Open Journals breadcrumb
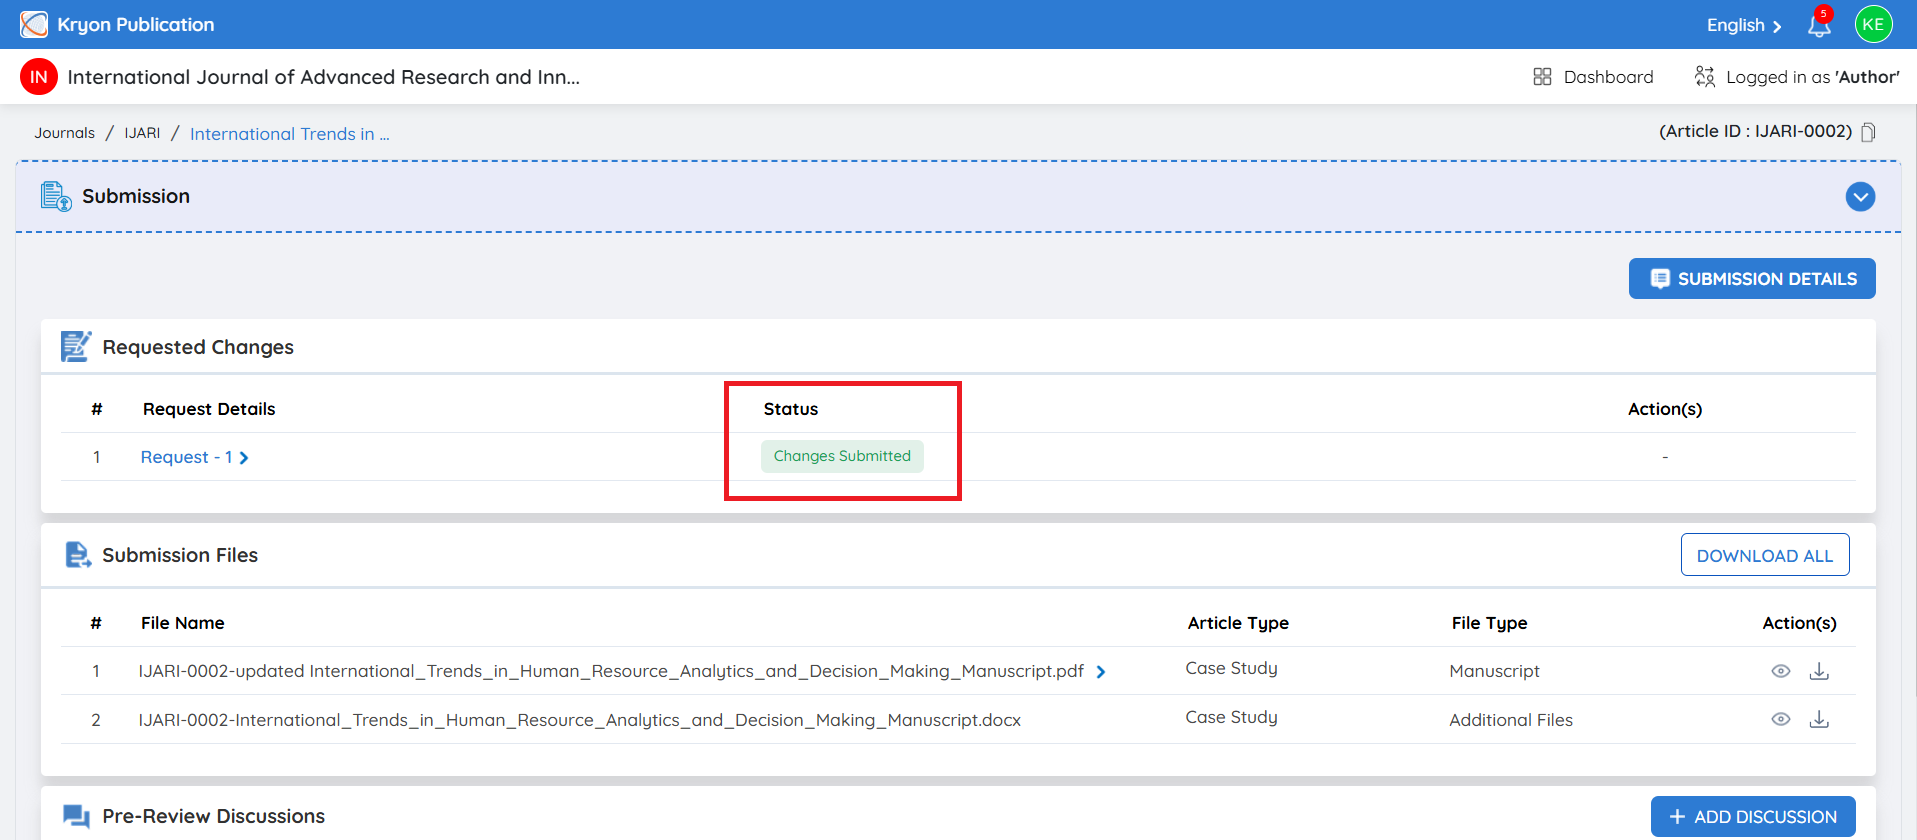1917x840 pixels. (x=65, y=133)
